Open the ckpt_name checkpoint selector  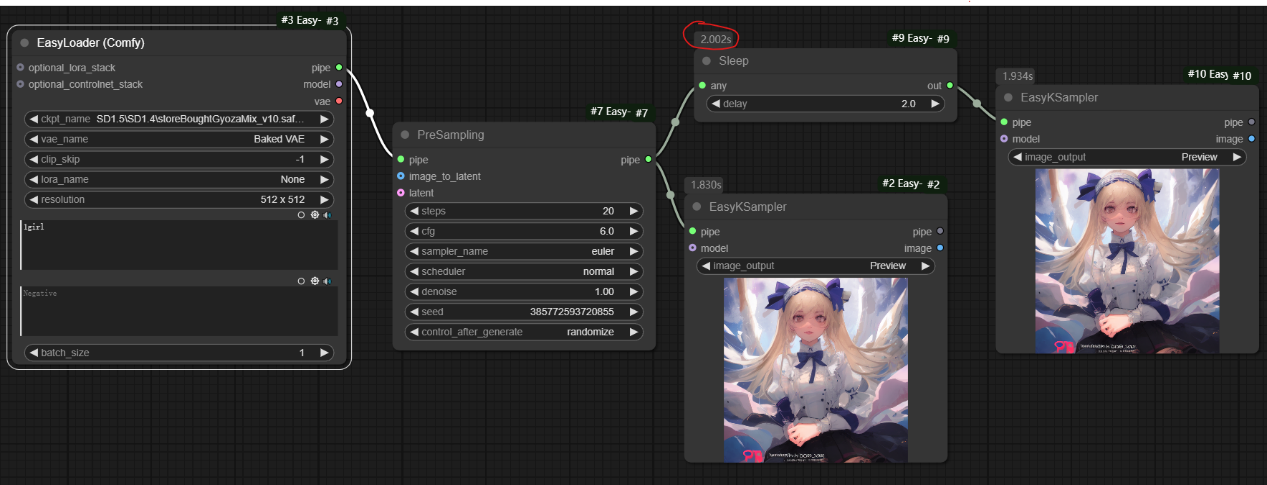[x=179, y=119]
